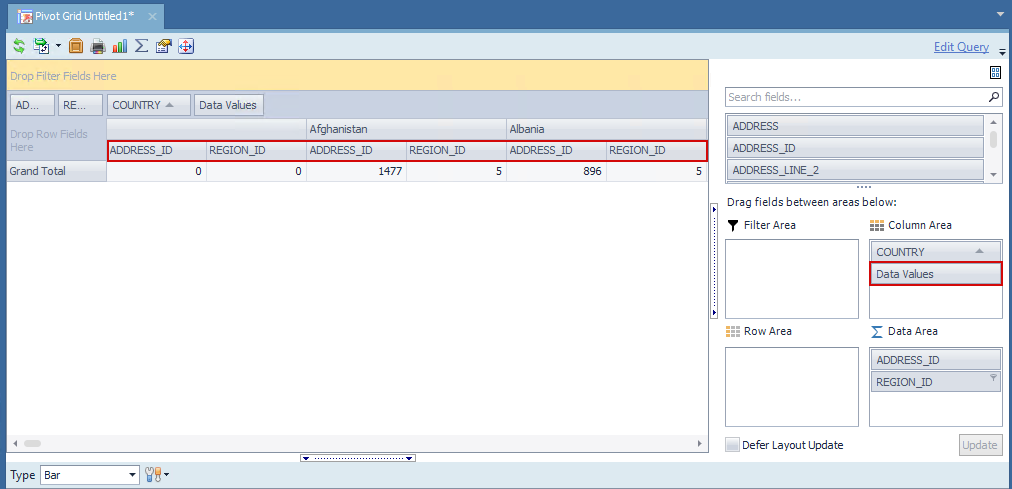Click the Edit Query link
Viewport: 1012px width, 489px height.
(961, 46)
